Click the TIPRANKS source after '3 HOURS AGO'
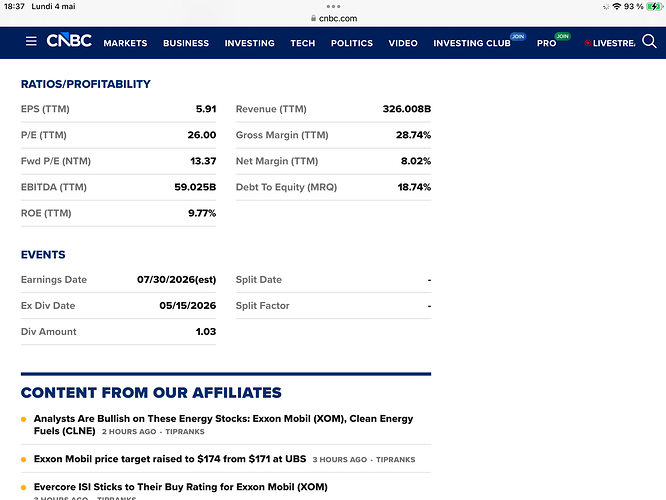 tap(395, 460)
